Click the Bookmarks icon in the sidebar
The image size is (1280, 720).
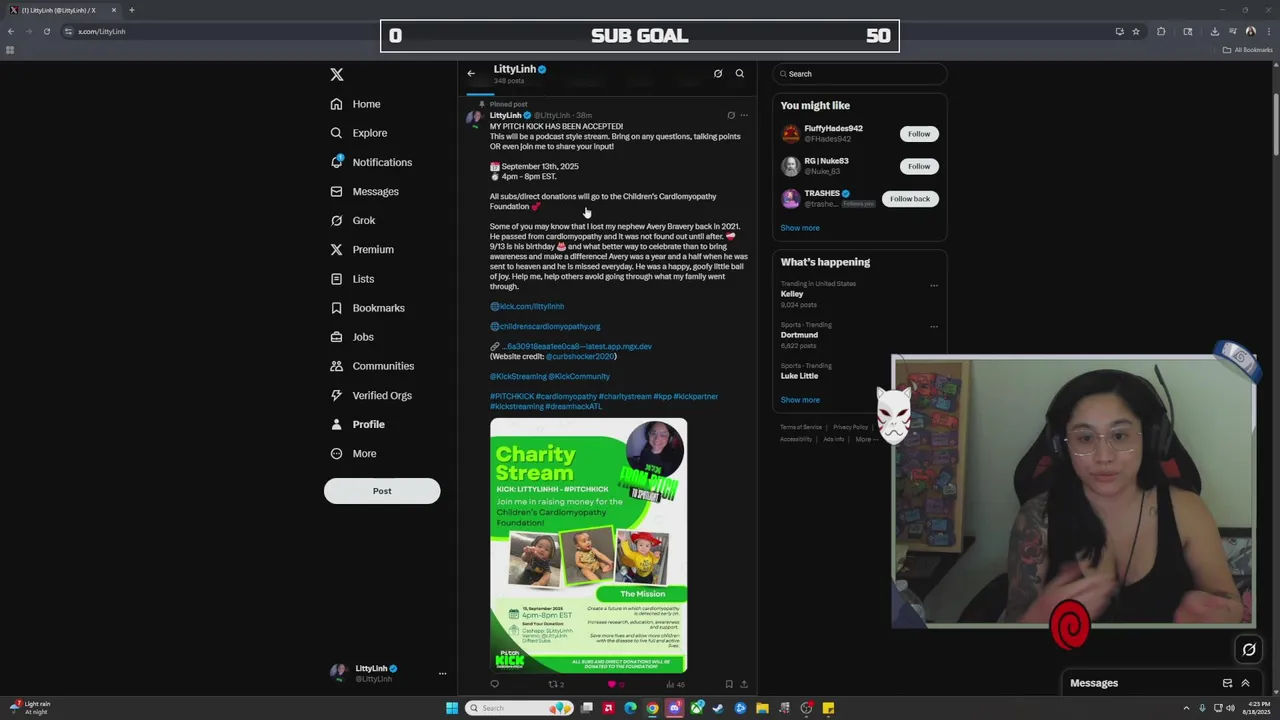click(x=336, y=308)
